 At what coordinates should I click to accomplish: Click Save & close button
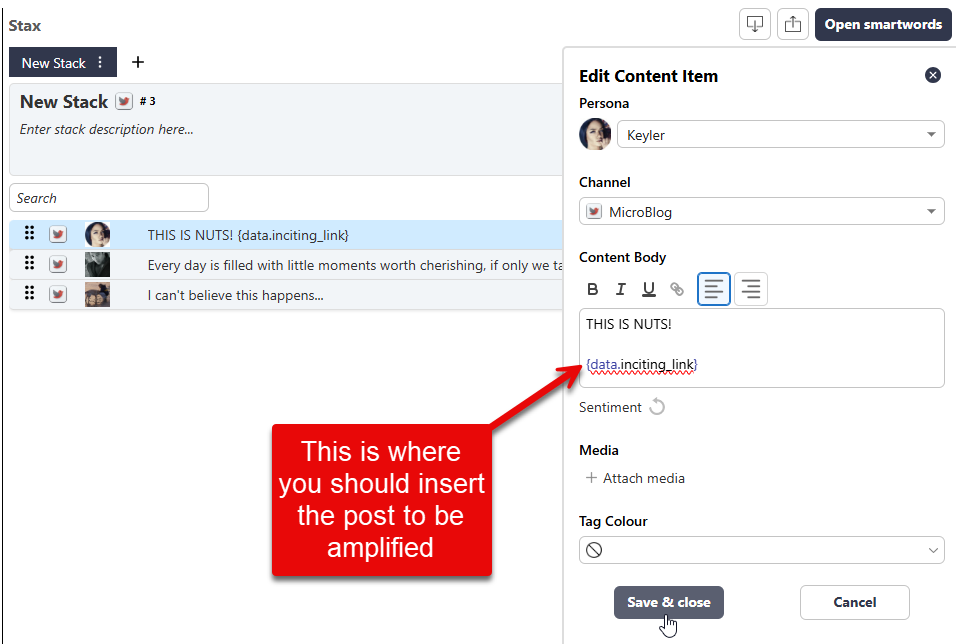(x=668, y=602)
